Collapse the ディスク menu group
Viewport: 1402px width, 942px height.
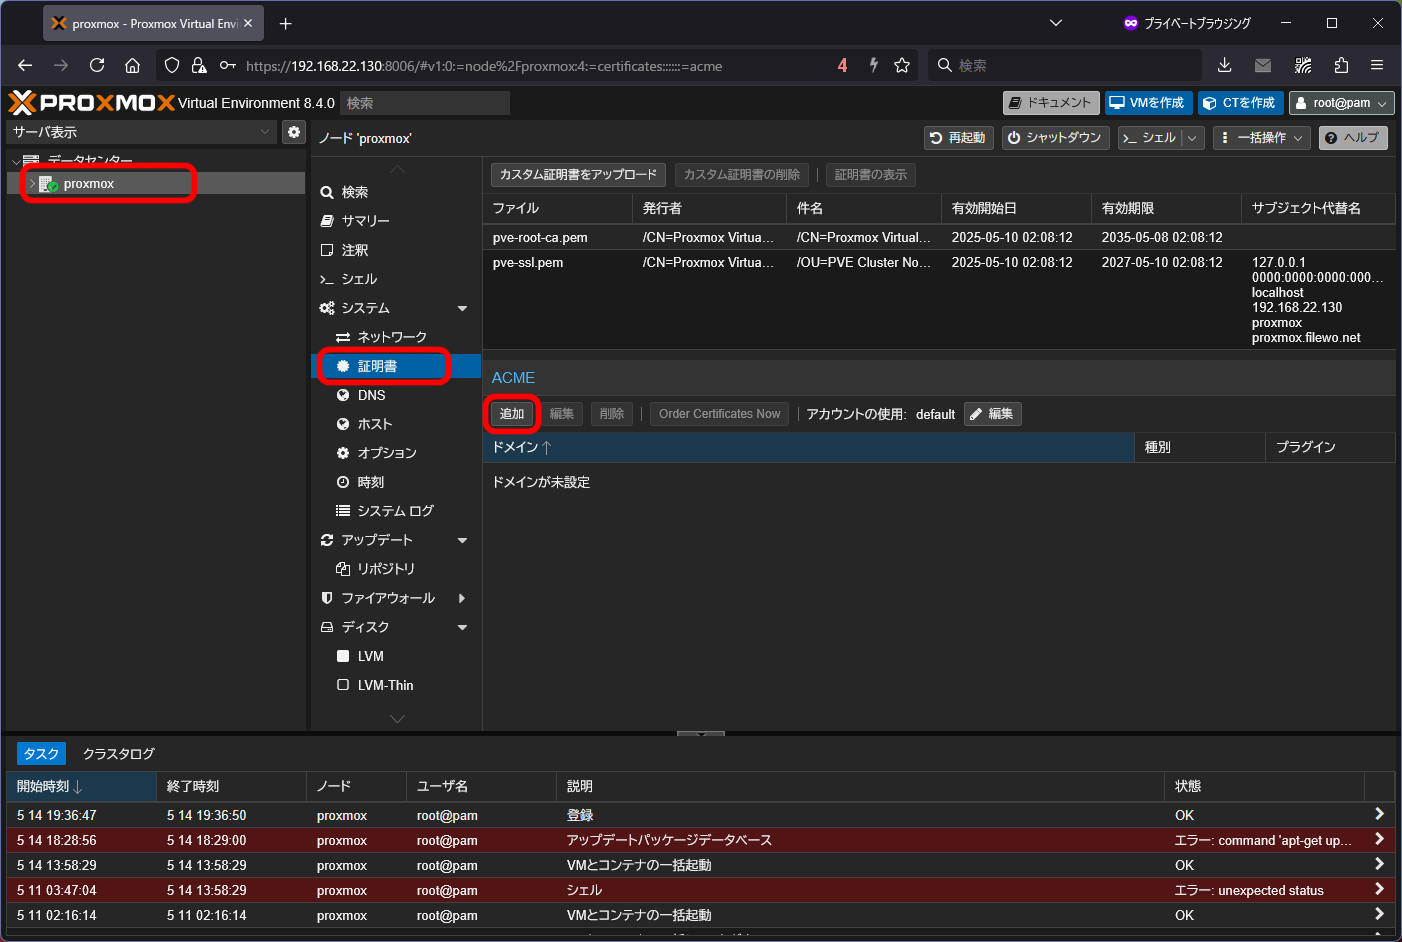click(462, 627)
